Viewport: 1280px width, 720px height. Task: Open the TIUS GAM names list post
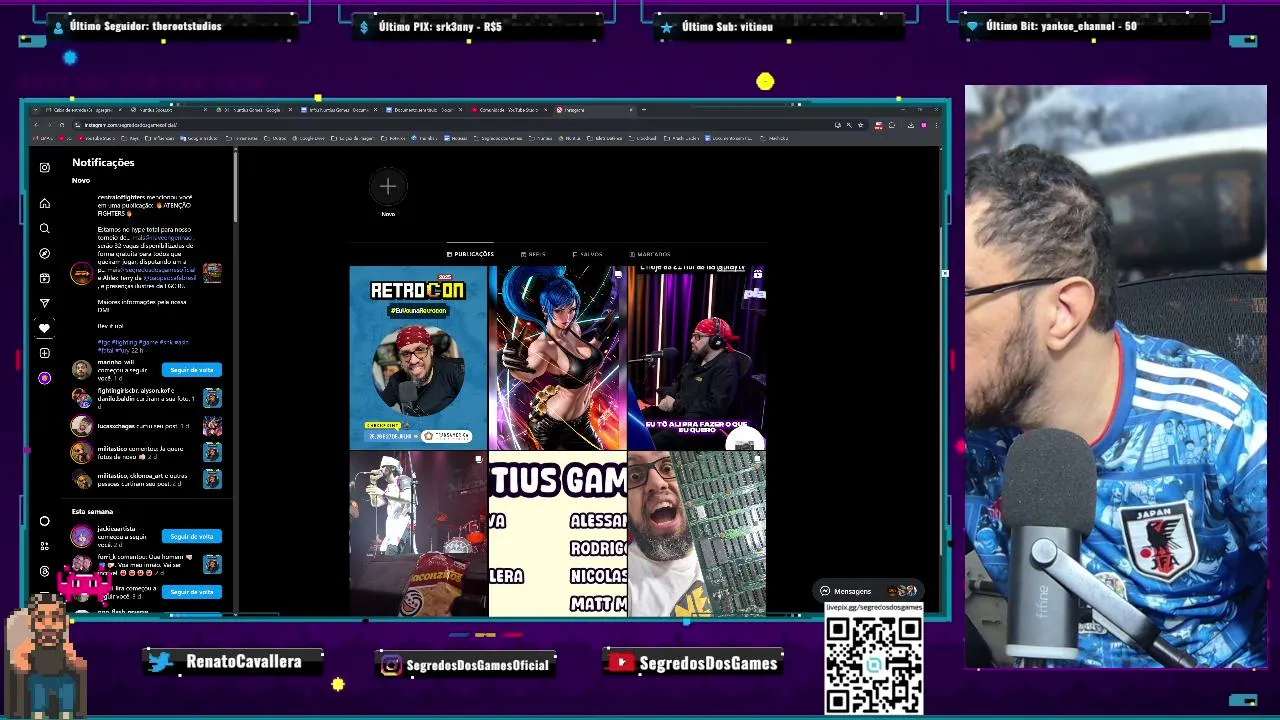(557, 533)
